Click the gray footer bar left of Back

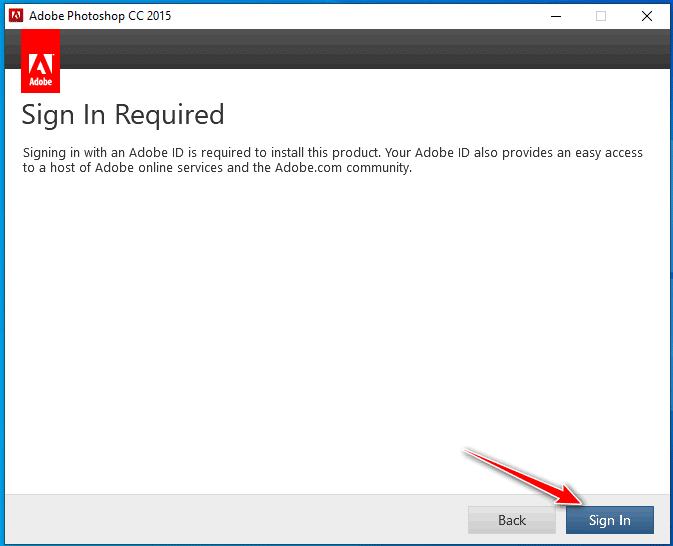click(x=230, y=518)
